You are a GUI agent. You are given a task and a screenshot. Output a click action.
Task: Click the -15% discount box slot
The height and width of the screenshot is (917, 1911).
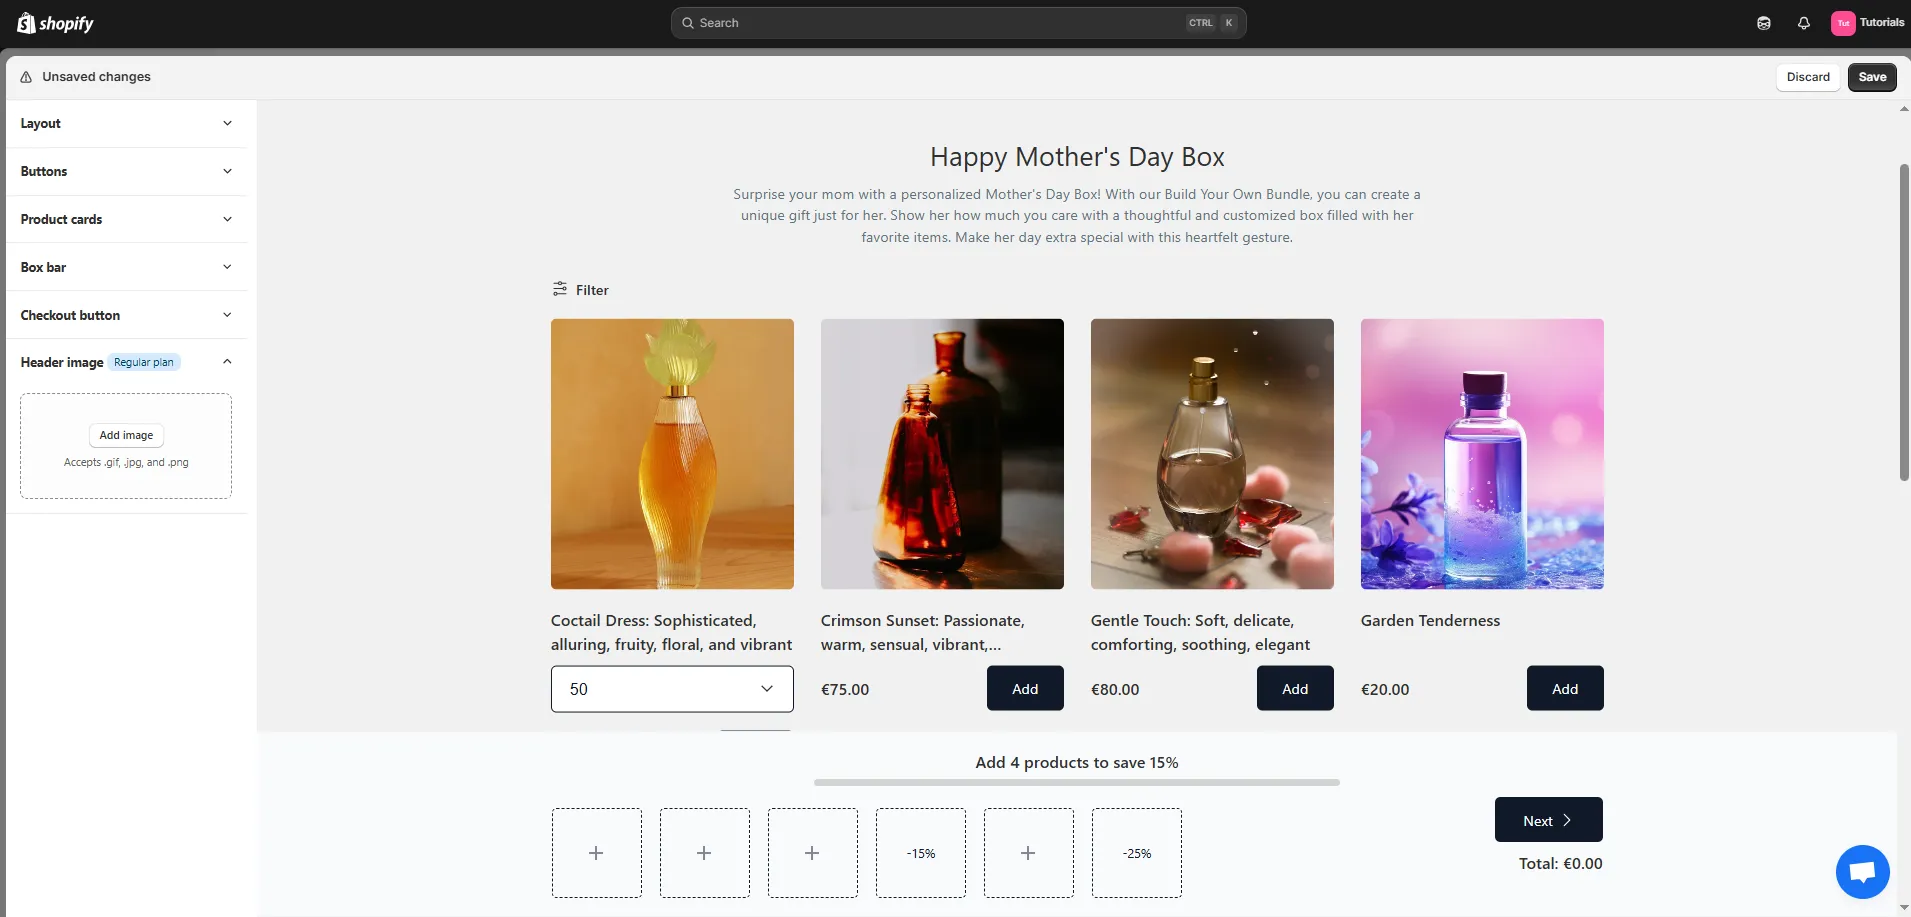point(920,853)
